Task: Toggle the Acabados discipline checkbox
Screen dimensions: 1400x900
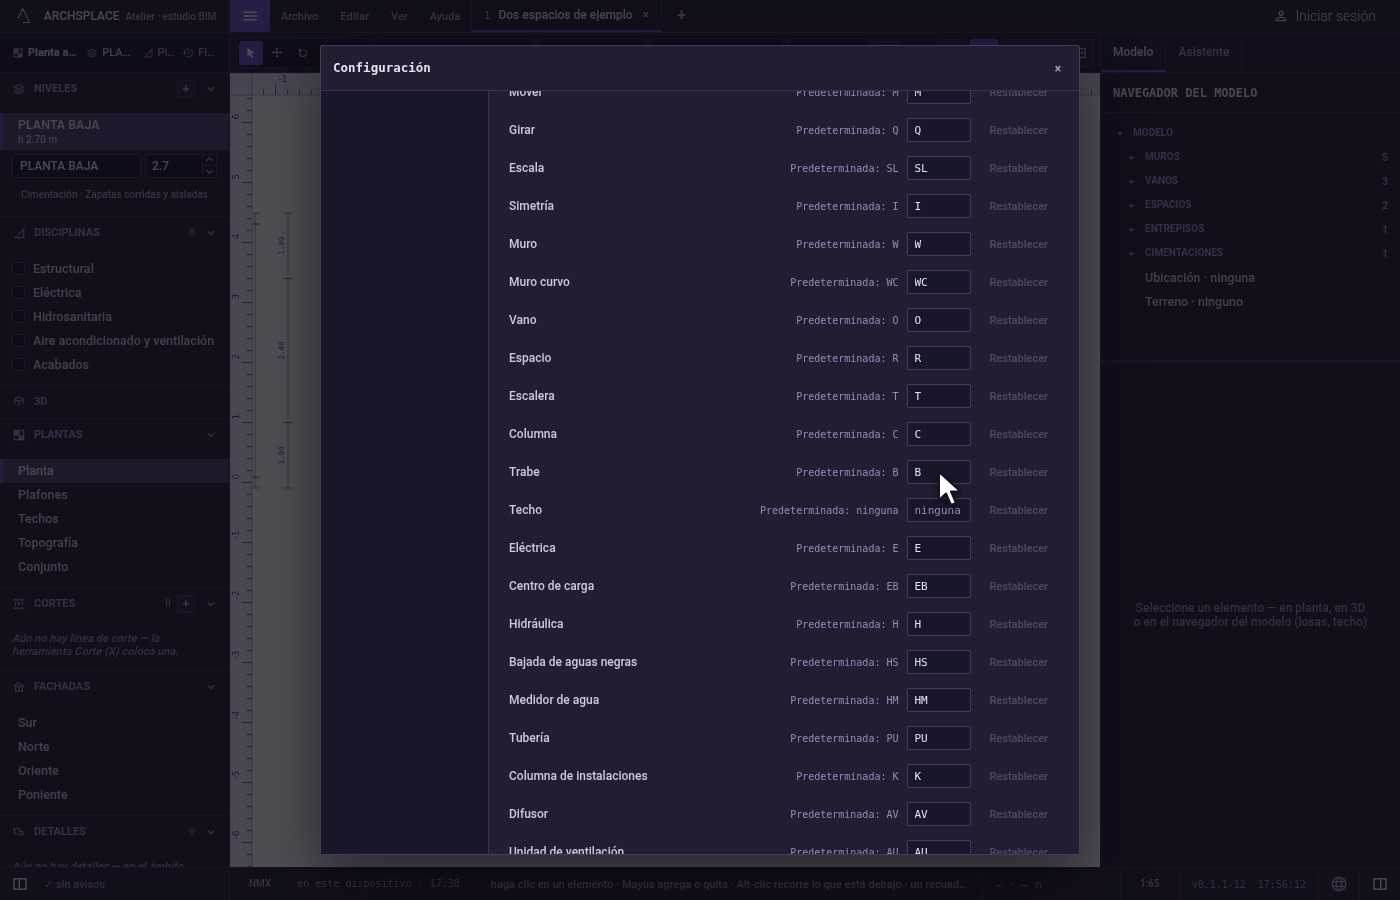Action: [18, 365]
